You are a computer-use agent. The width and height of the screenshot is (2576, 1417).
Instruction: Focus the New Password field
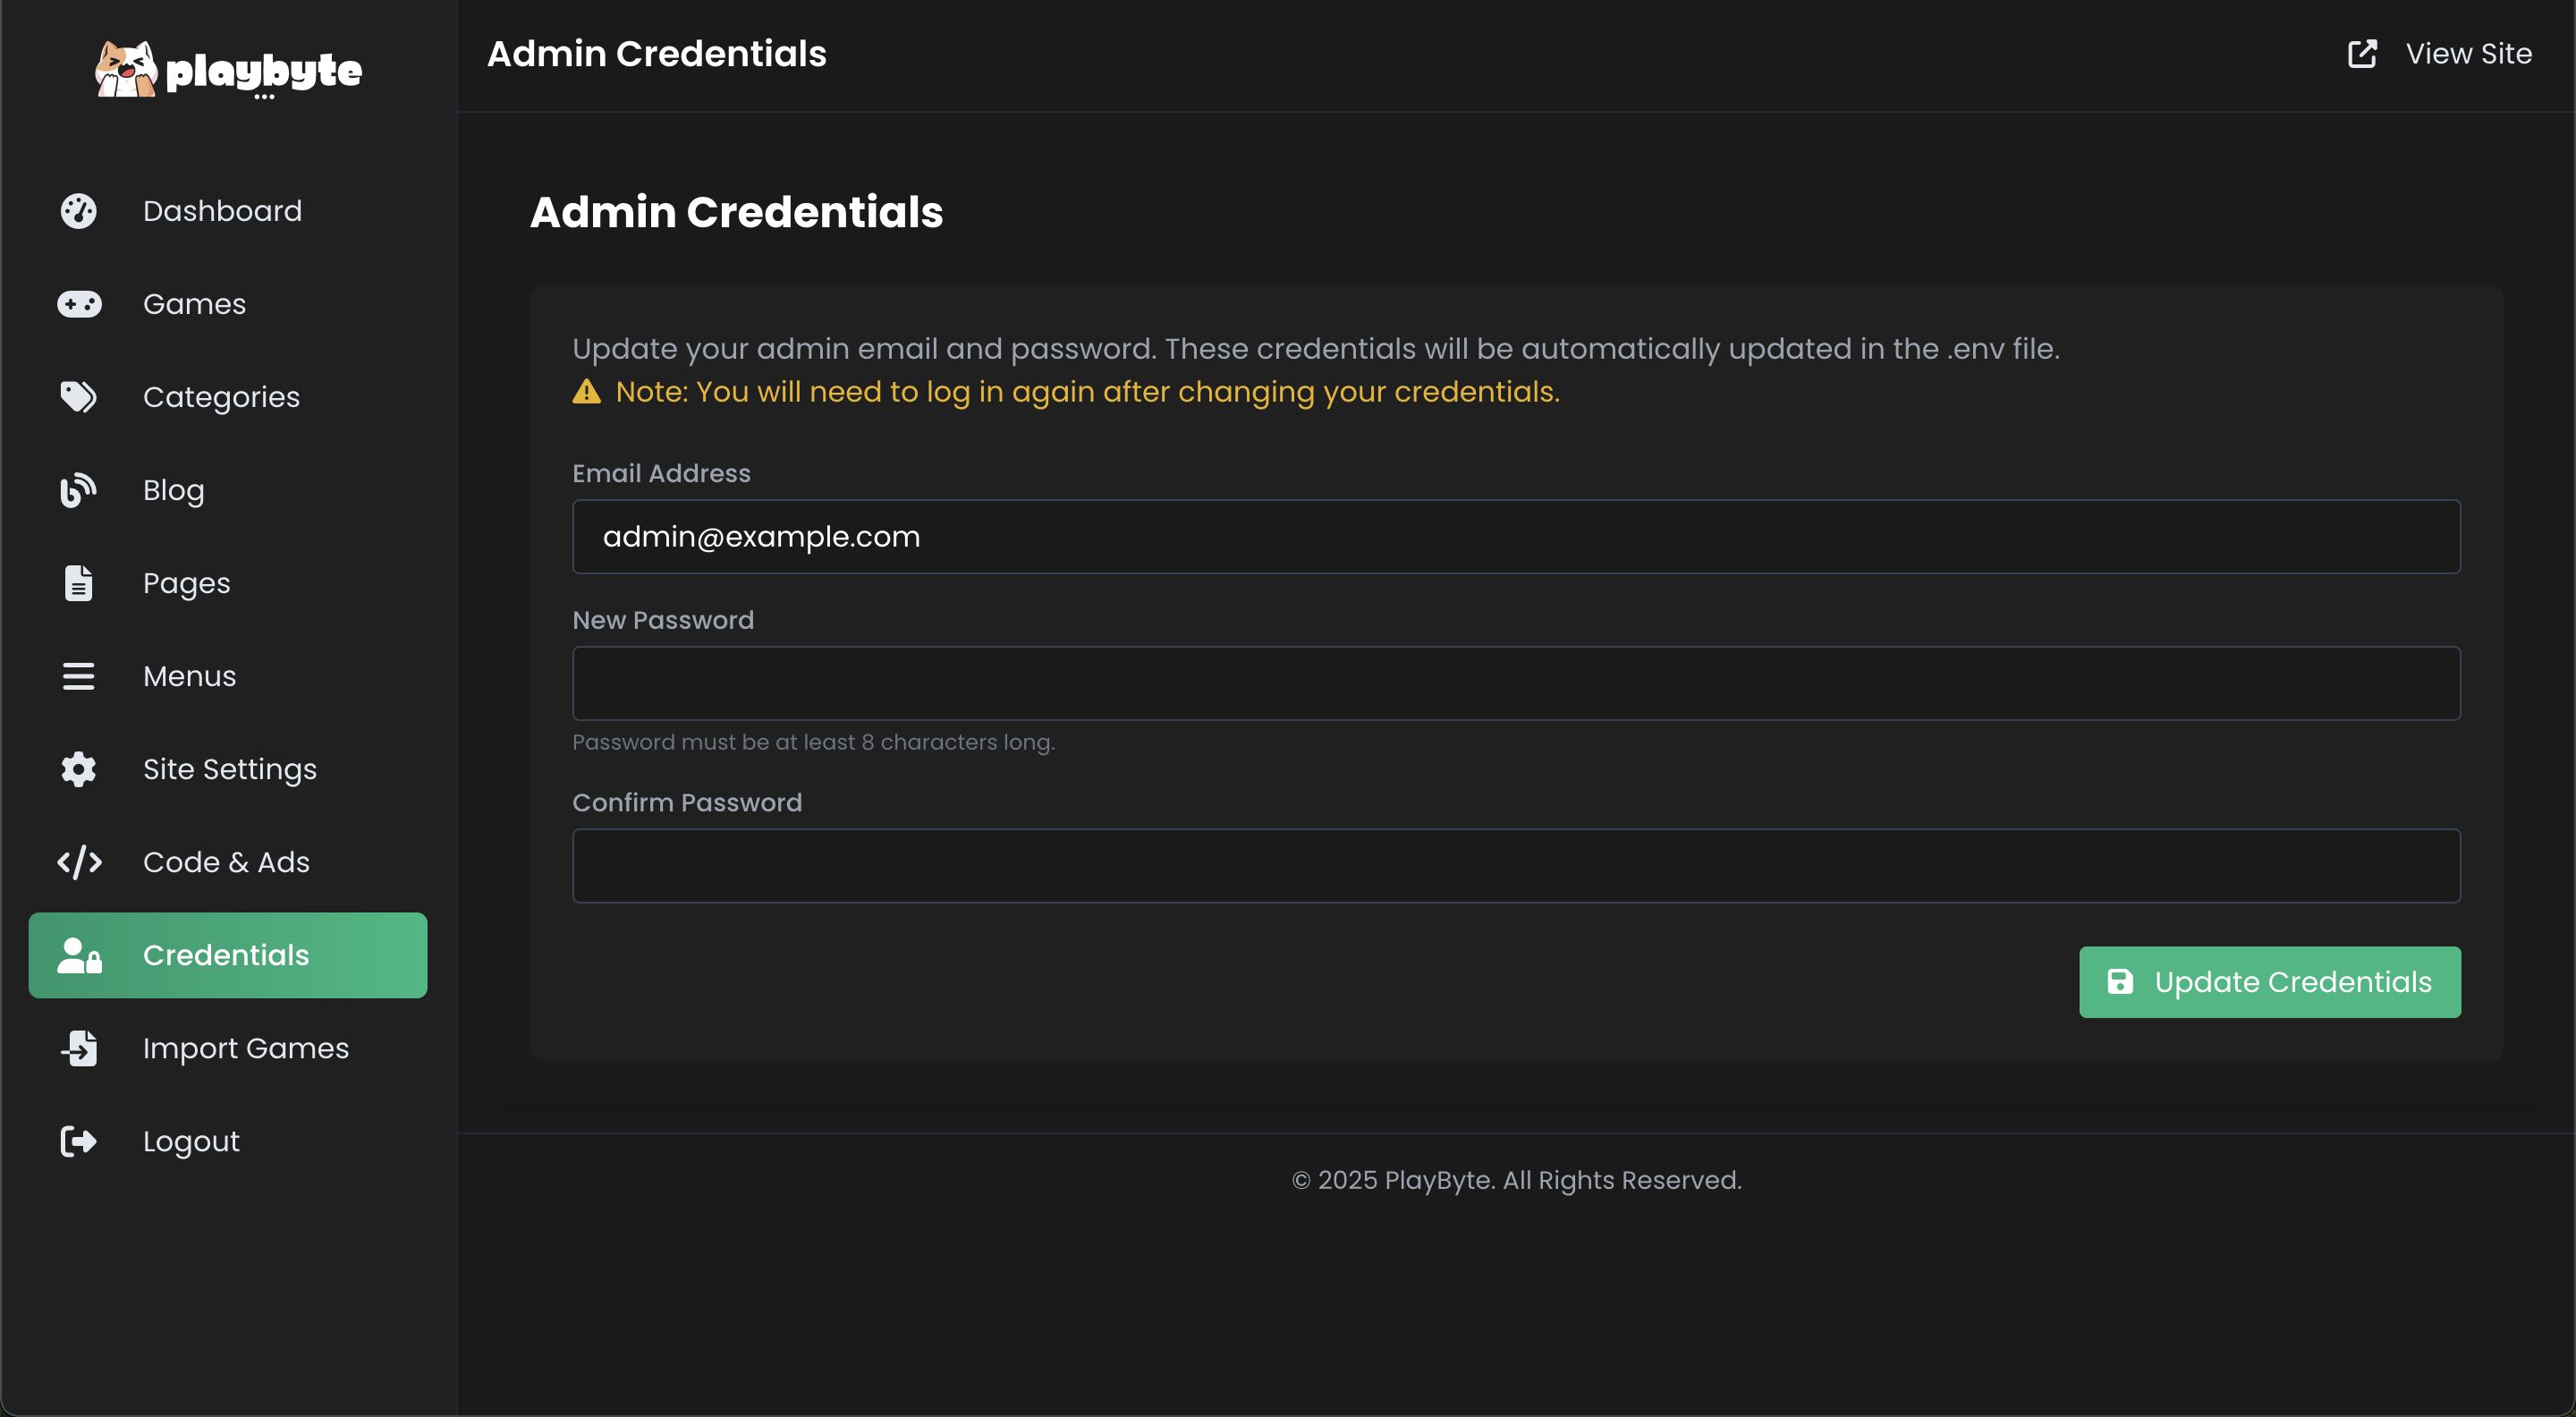1516,684
